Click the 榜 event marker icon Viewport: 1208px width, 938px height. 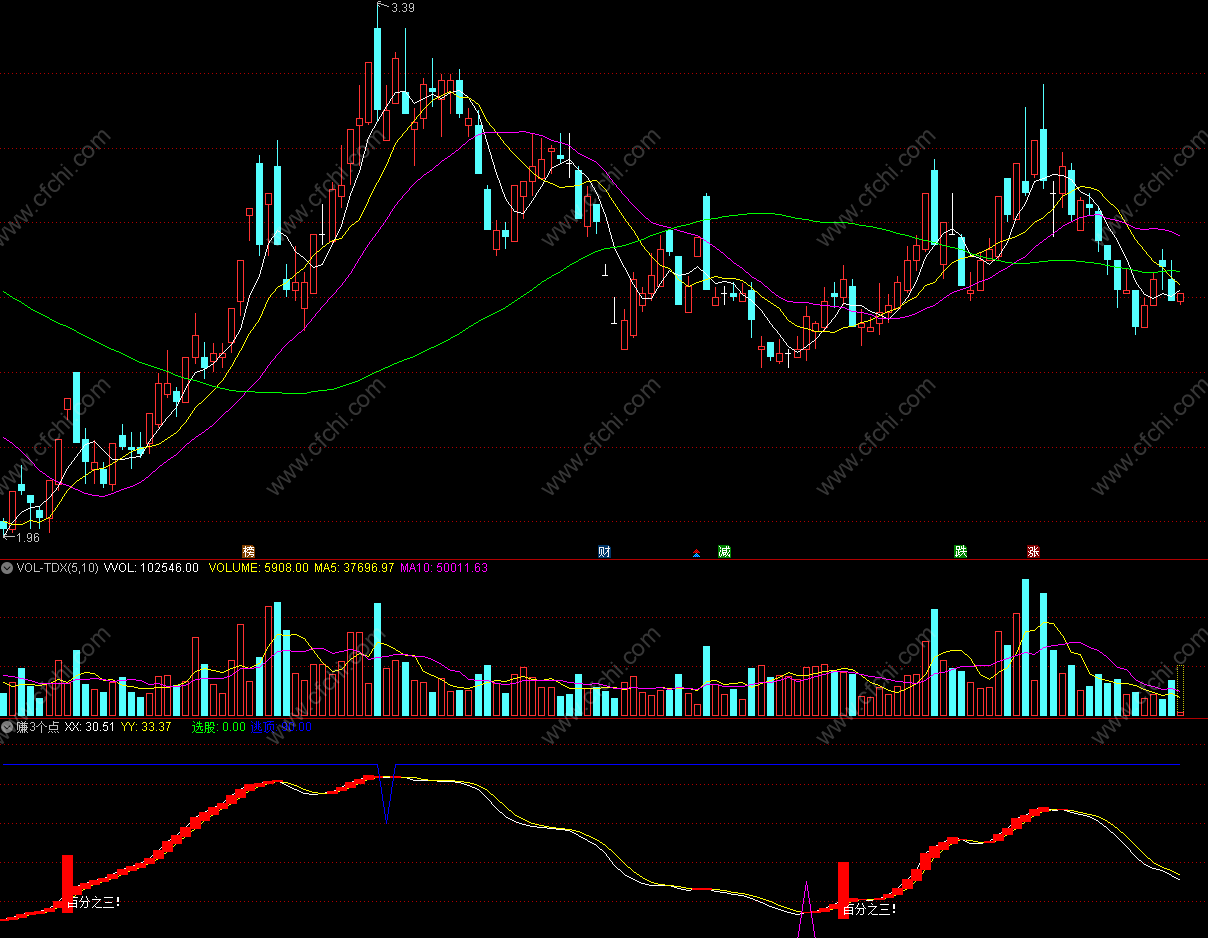249,551
